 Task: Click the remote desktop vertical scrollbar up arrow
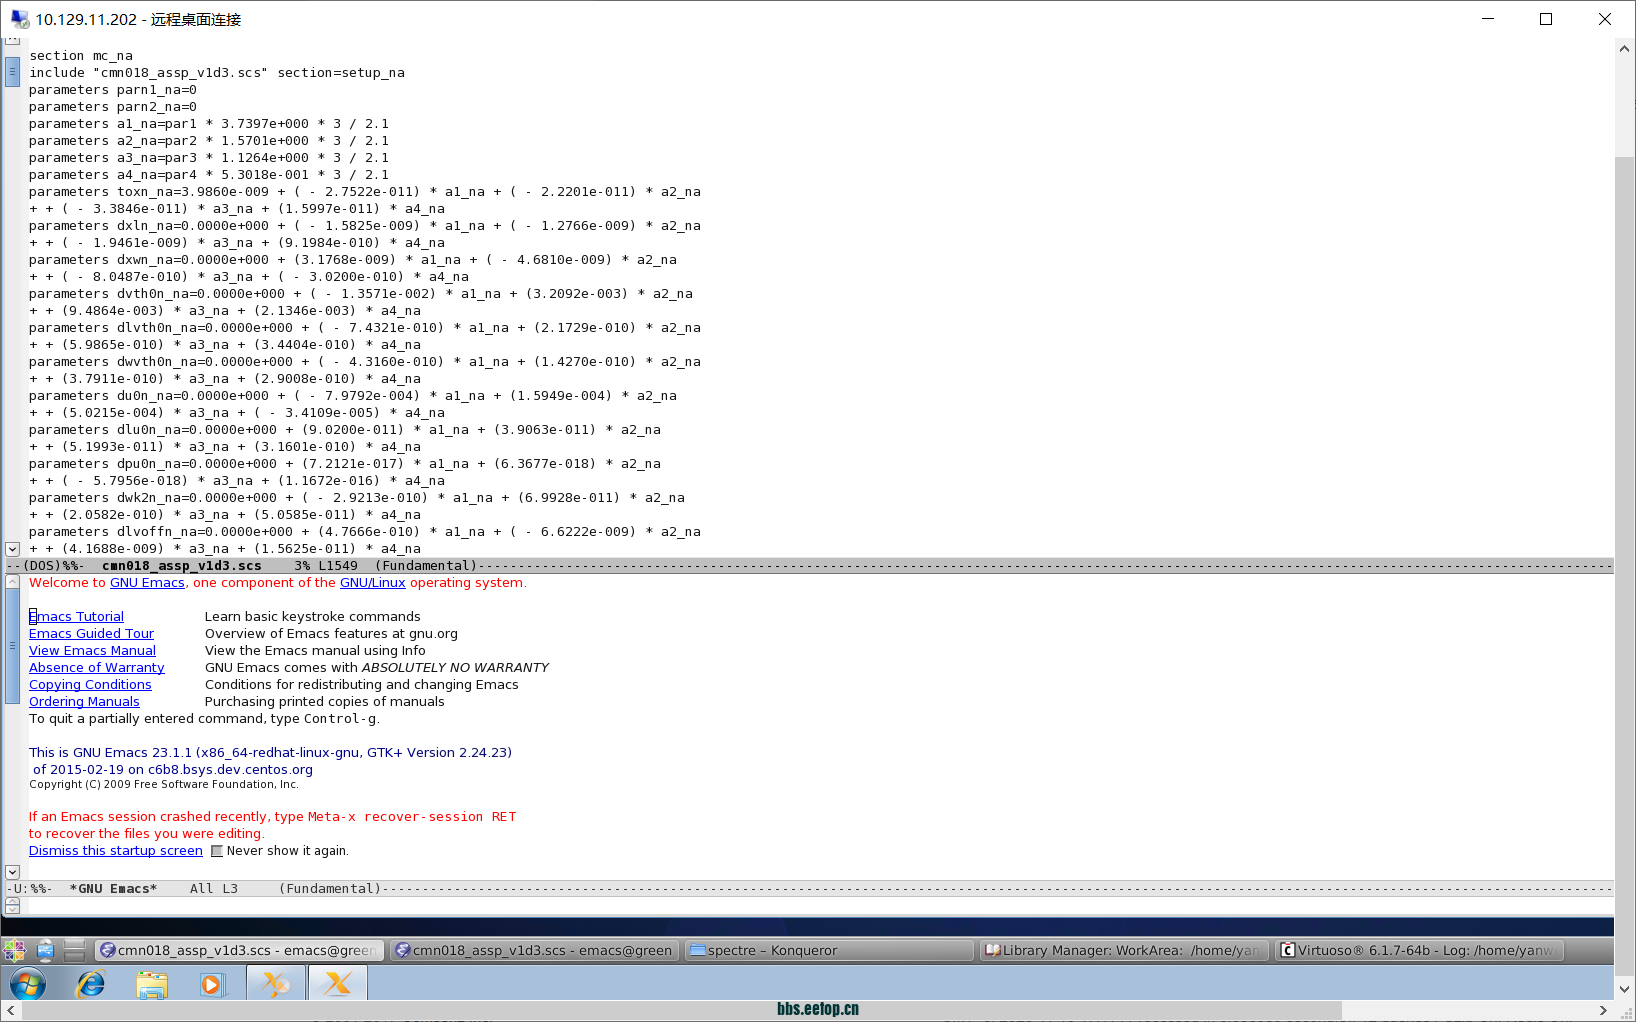point(1625,47)
